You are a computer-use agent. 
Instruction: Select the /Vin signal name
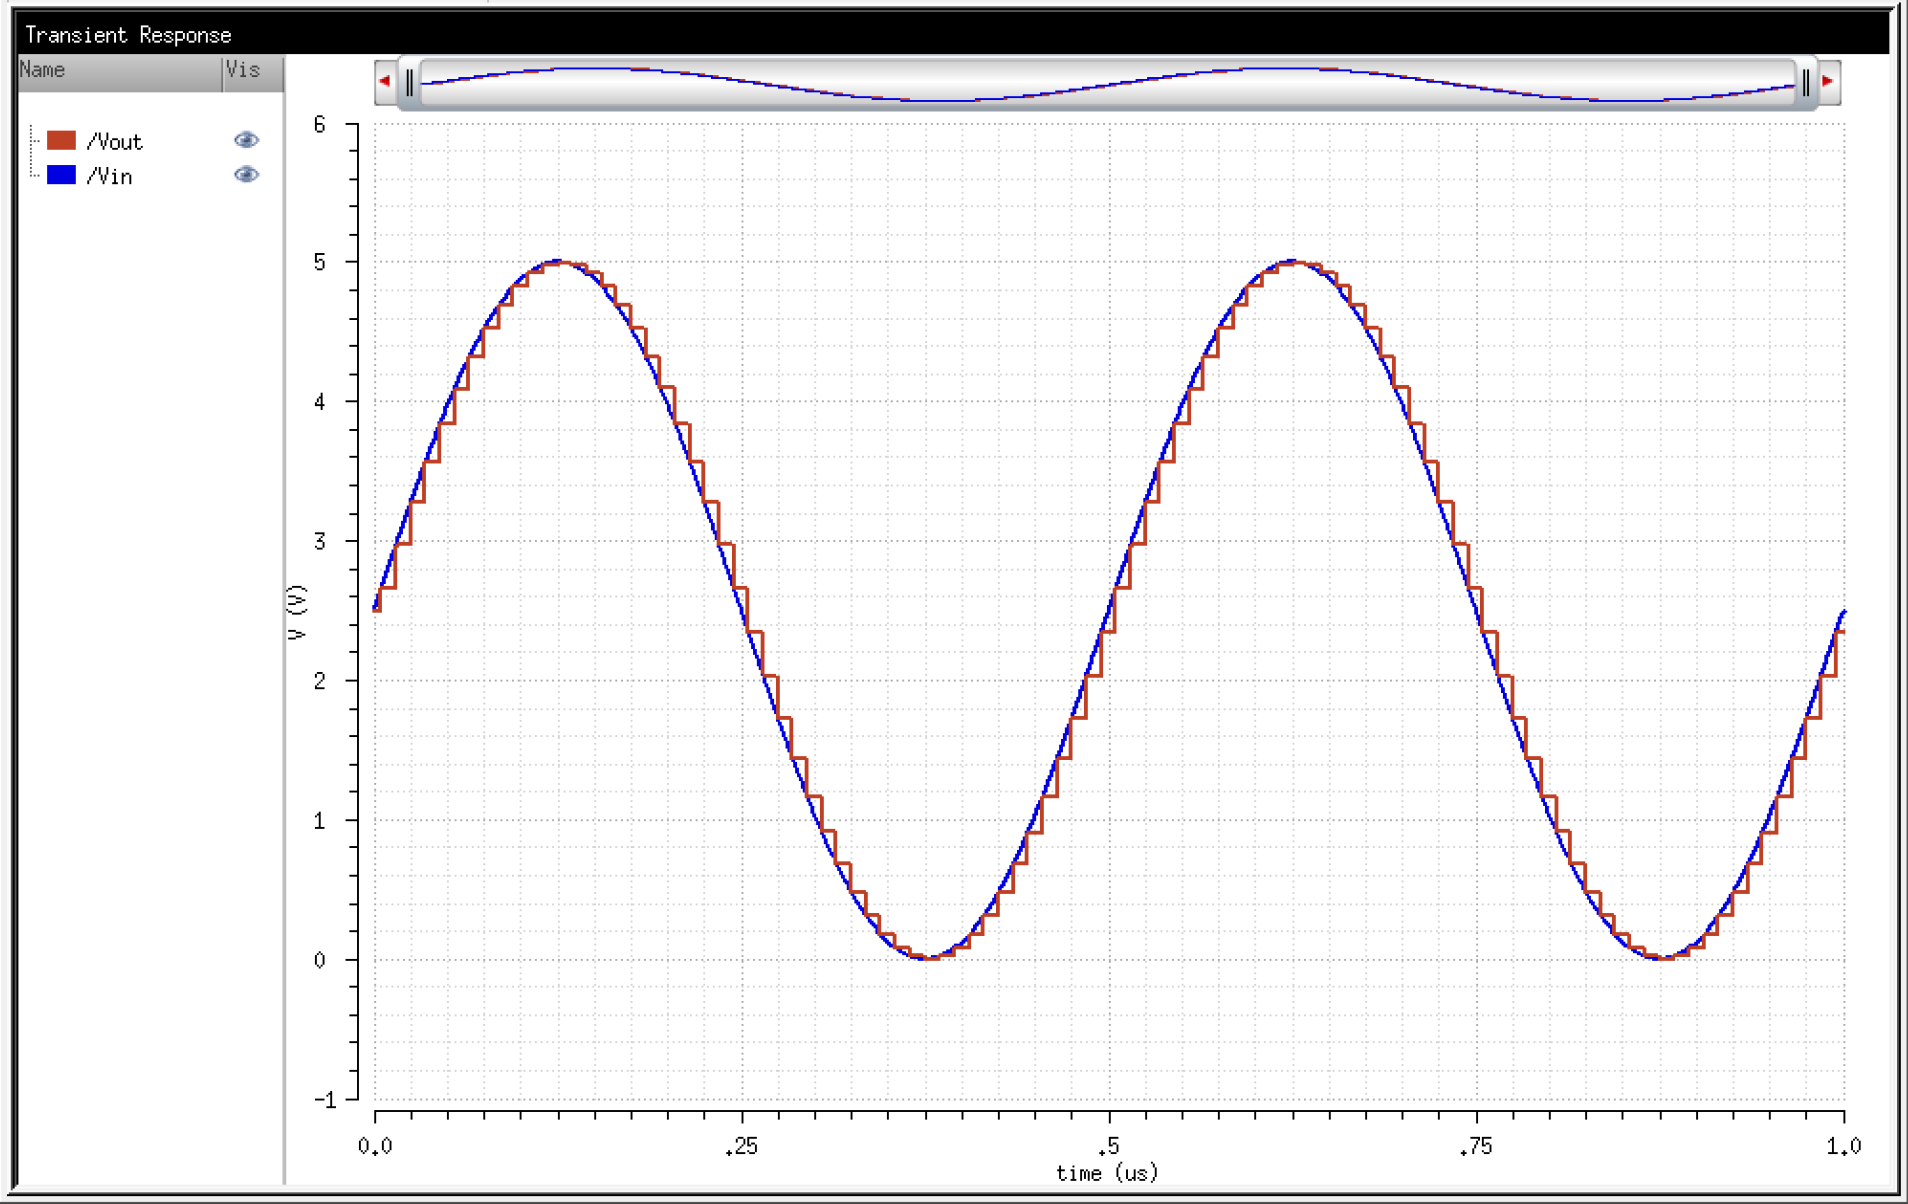pyautogui.click(x=110, y=175)
